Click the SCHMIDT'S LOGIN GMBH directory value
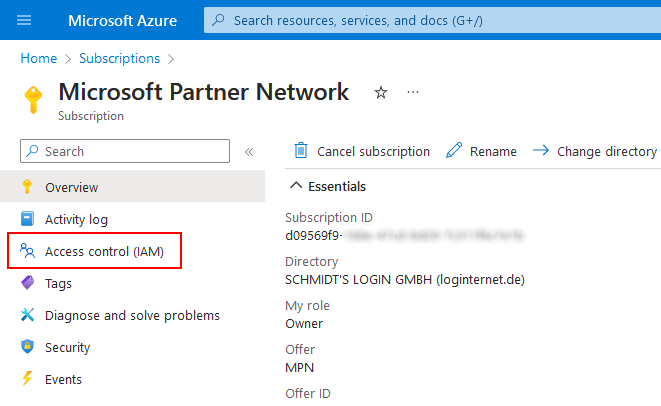This screenshot has height=406, width=661. (x=405, y=280)
